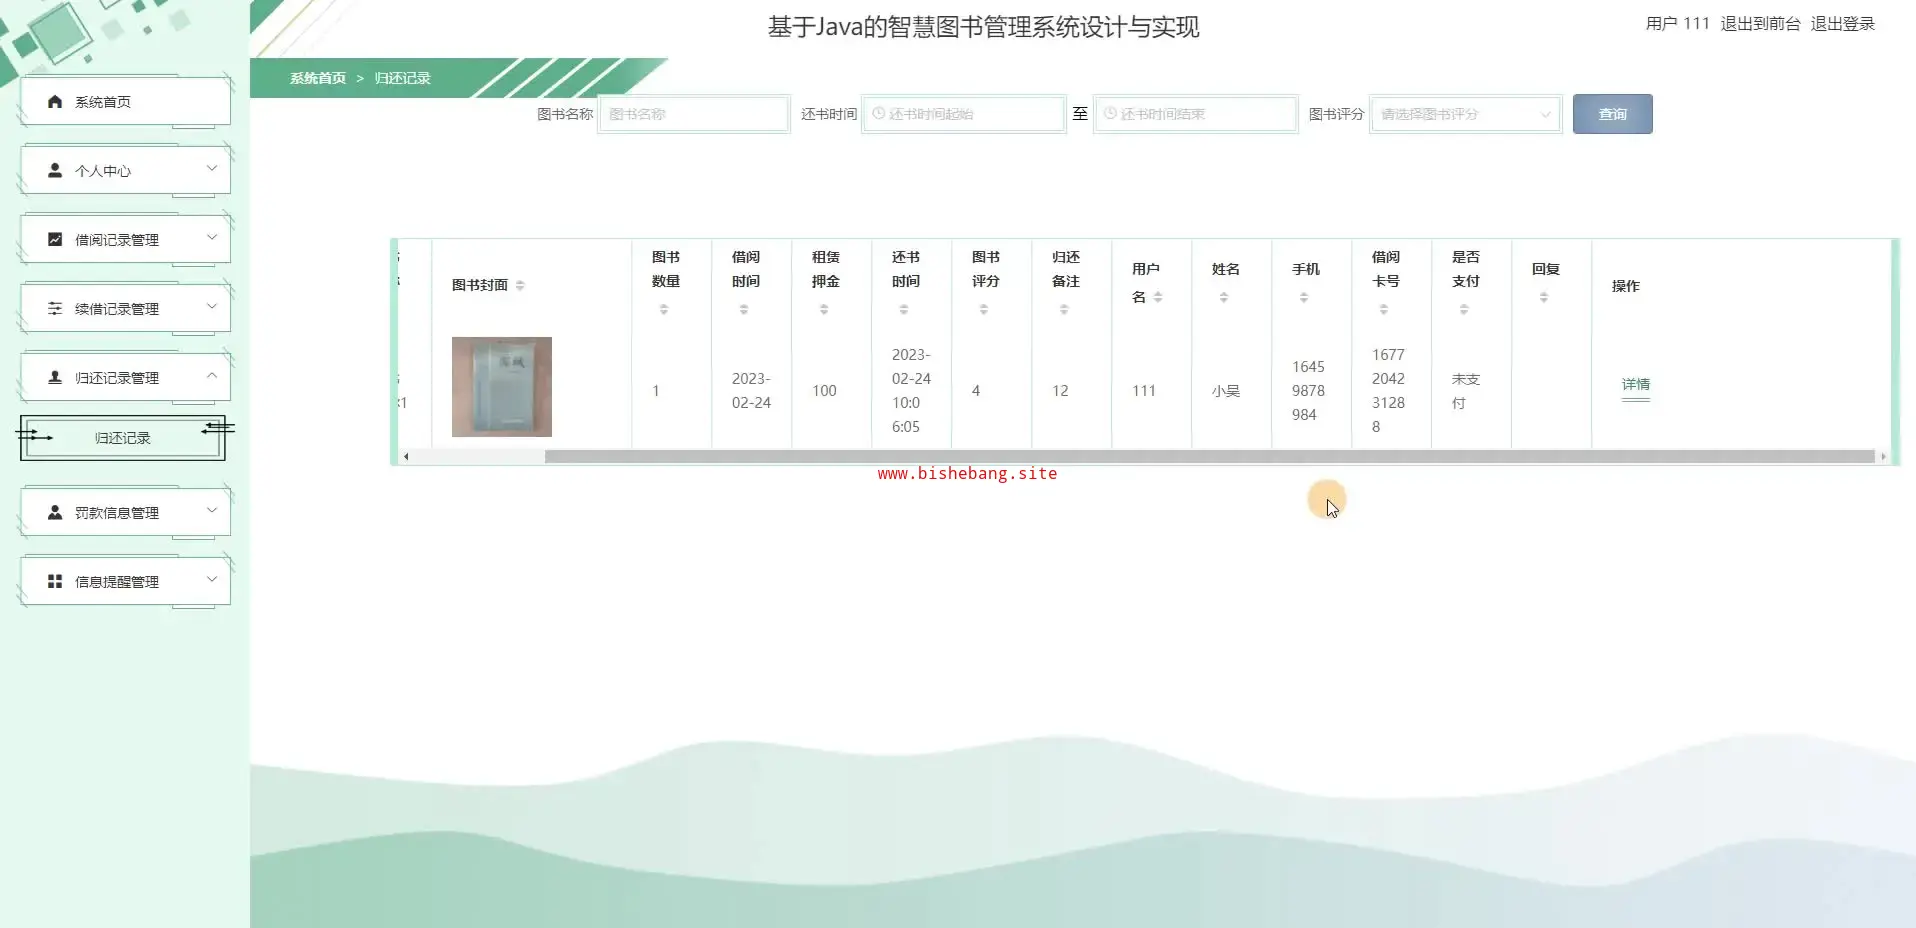Open the 图书评分 rating dropdown

coord(1465,114)
